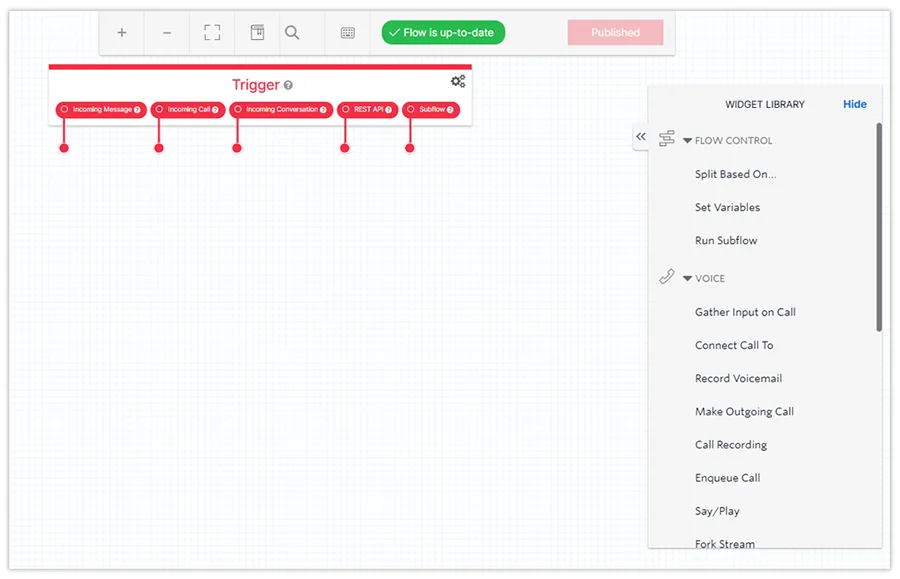Click Incoming Message connector dot
The height and width of the screenshot is (579, 900).
[64, 148]
